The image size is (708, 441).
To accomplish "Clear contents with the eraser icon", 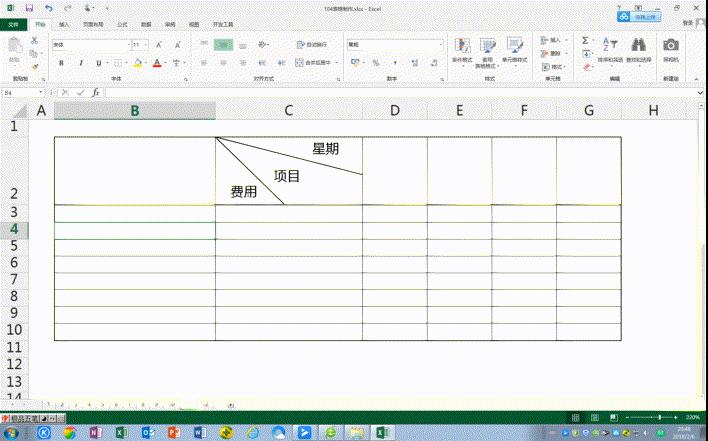I will (x=587, y=67).
